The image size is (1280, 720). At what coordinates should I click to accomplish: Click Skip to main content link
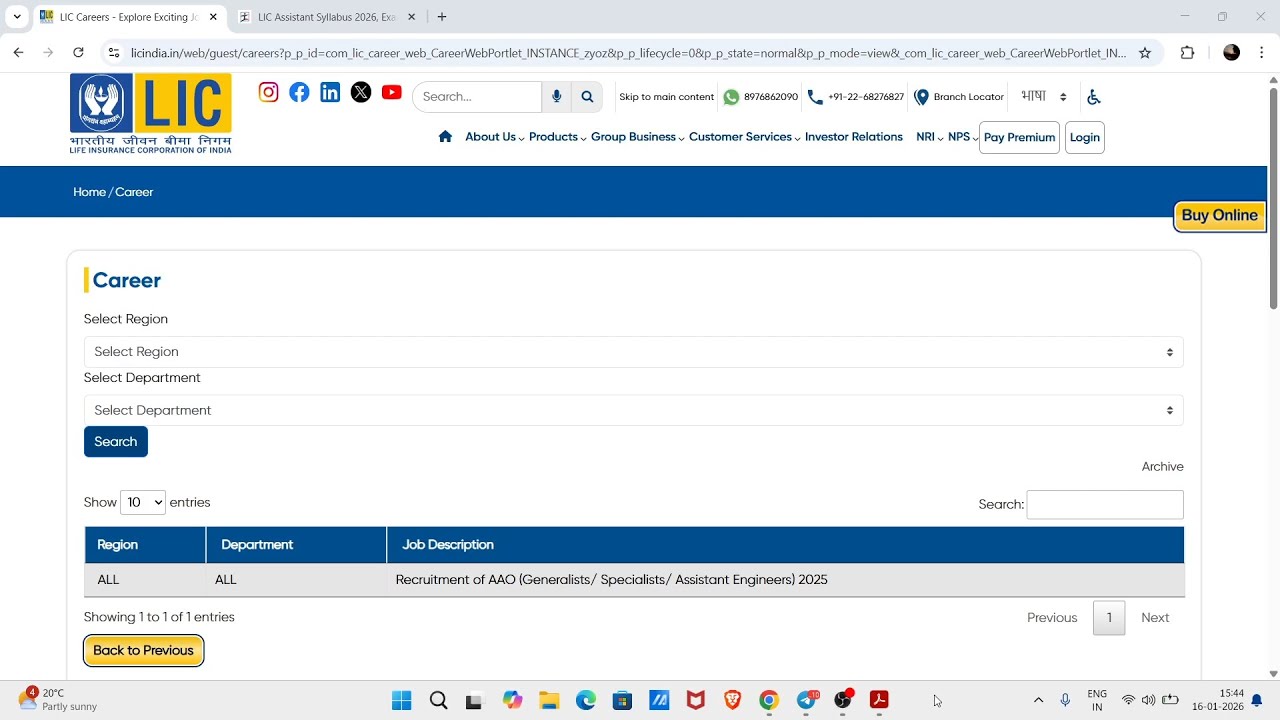pos(666,97)
